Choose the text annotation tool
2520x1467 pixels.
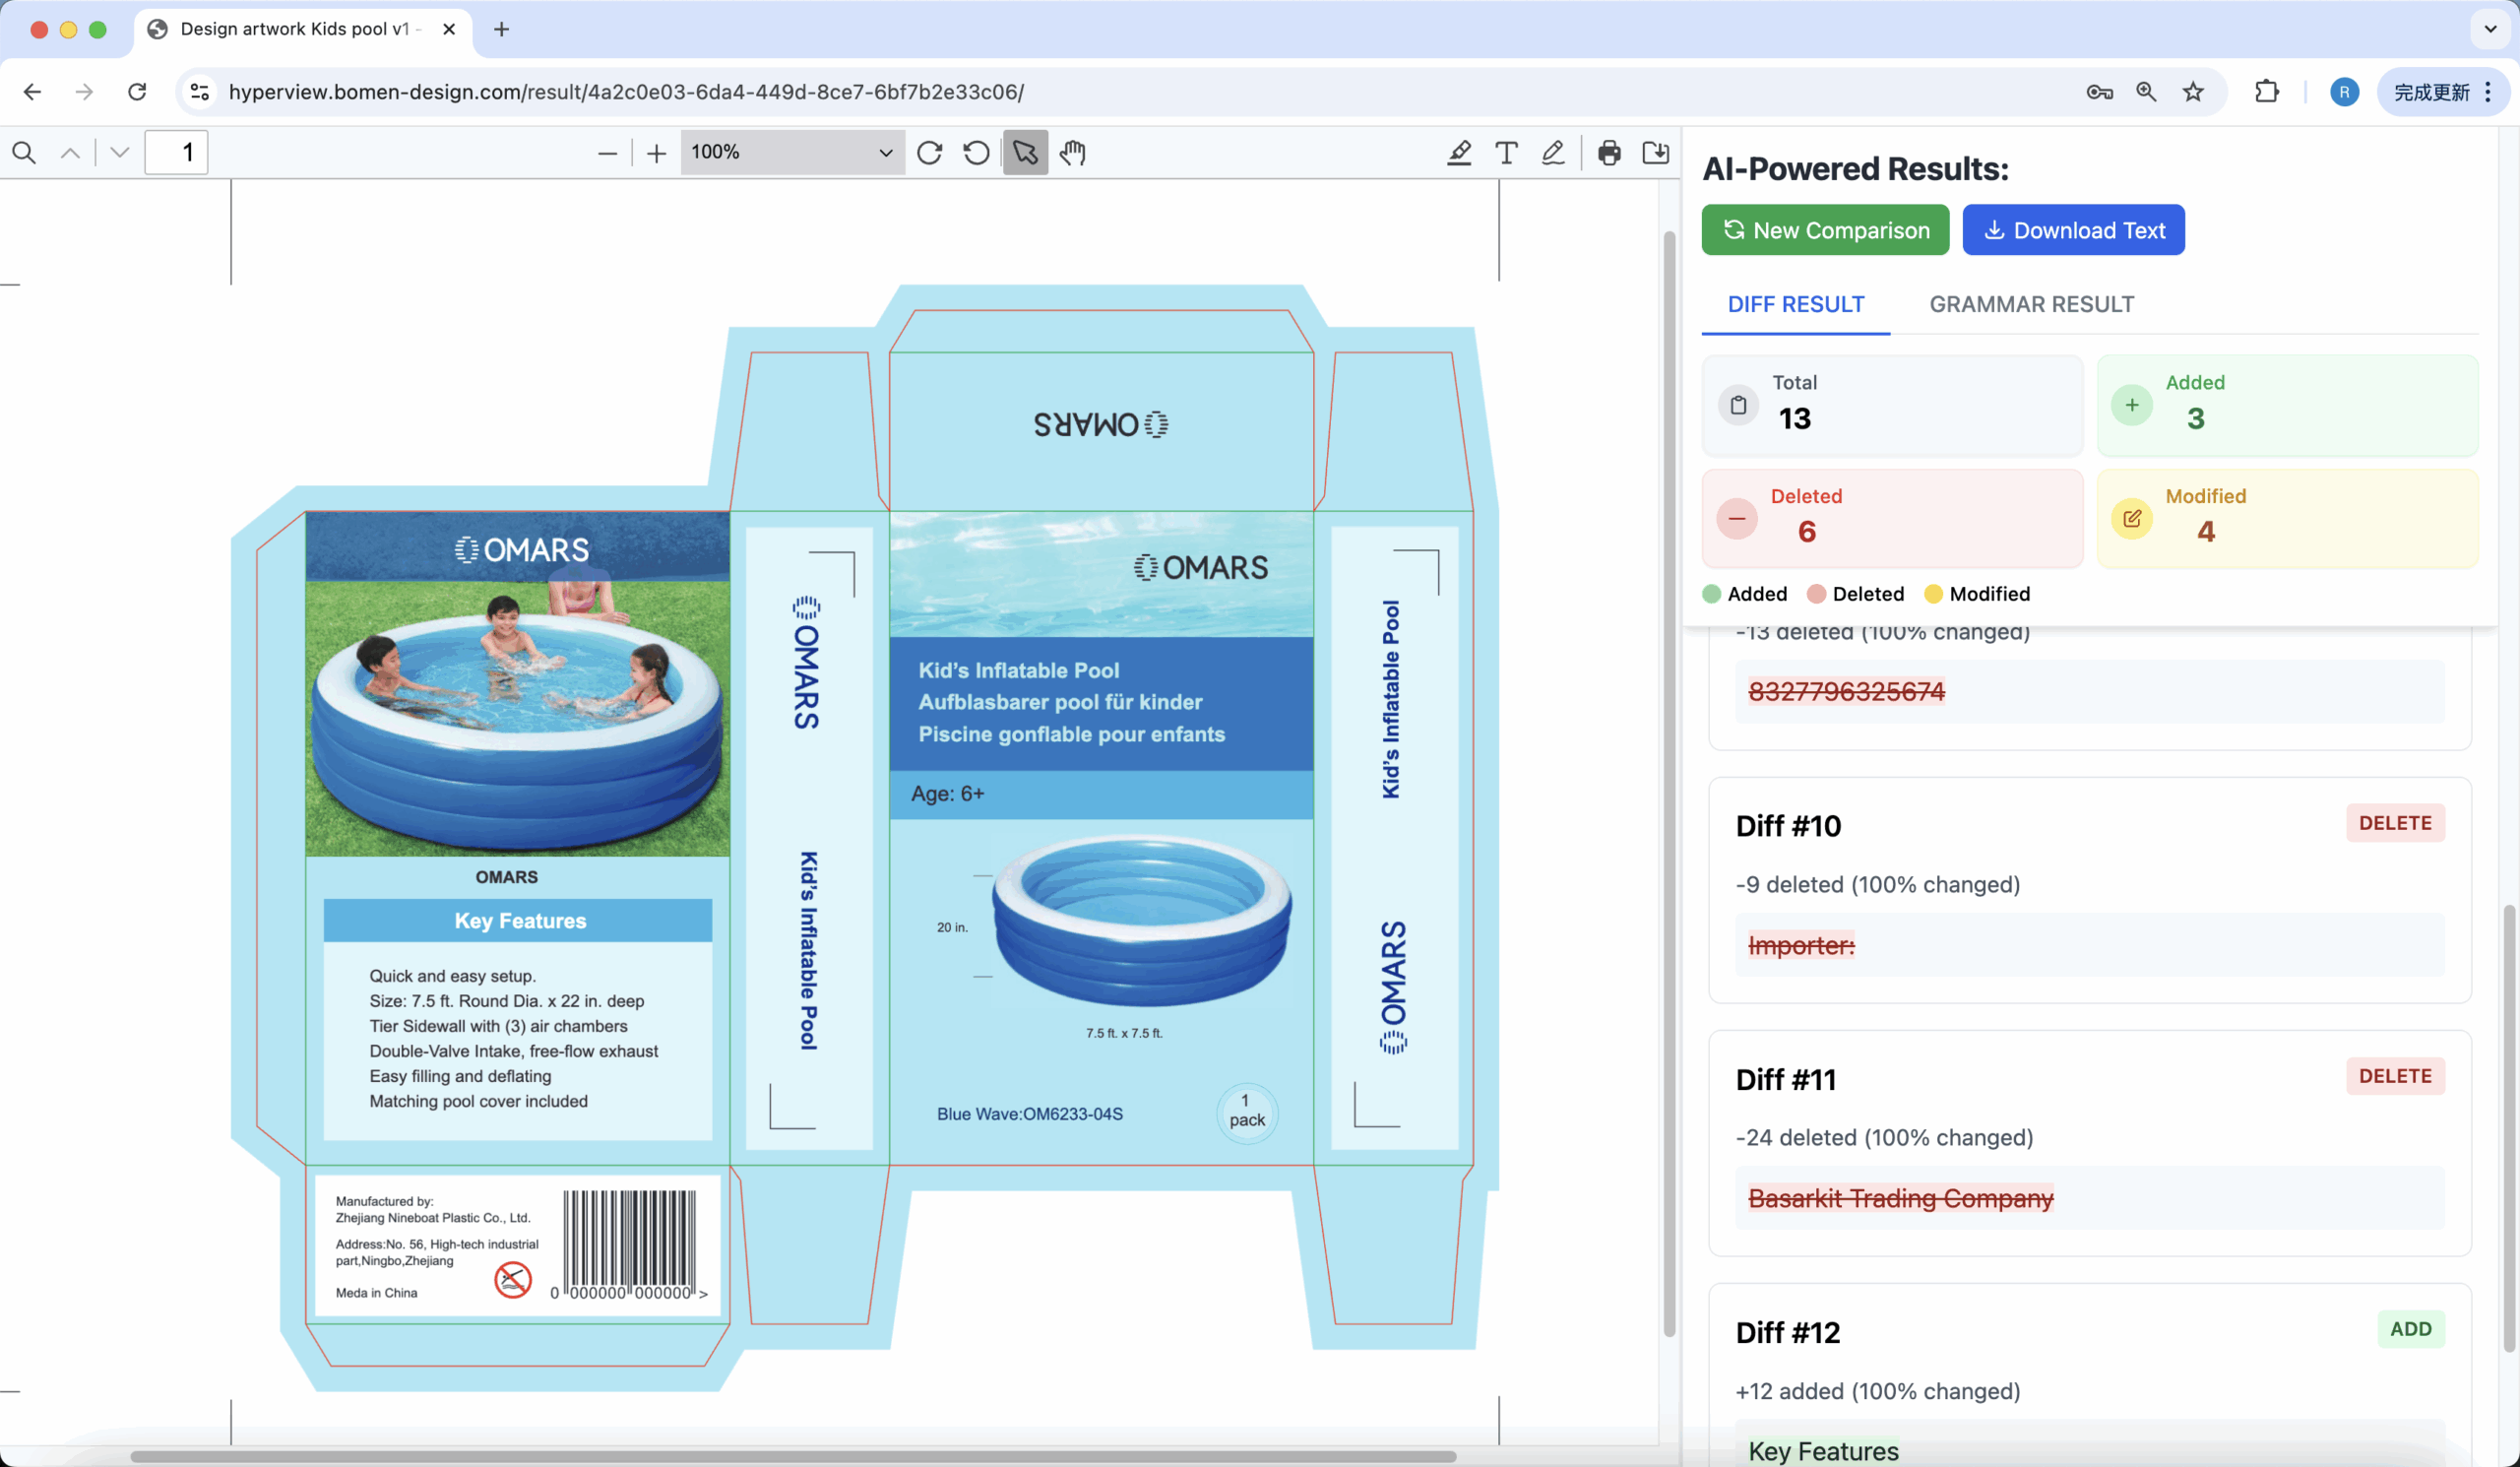click(x=1506, y=152)
